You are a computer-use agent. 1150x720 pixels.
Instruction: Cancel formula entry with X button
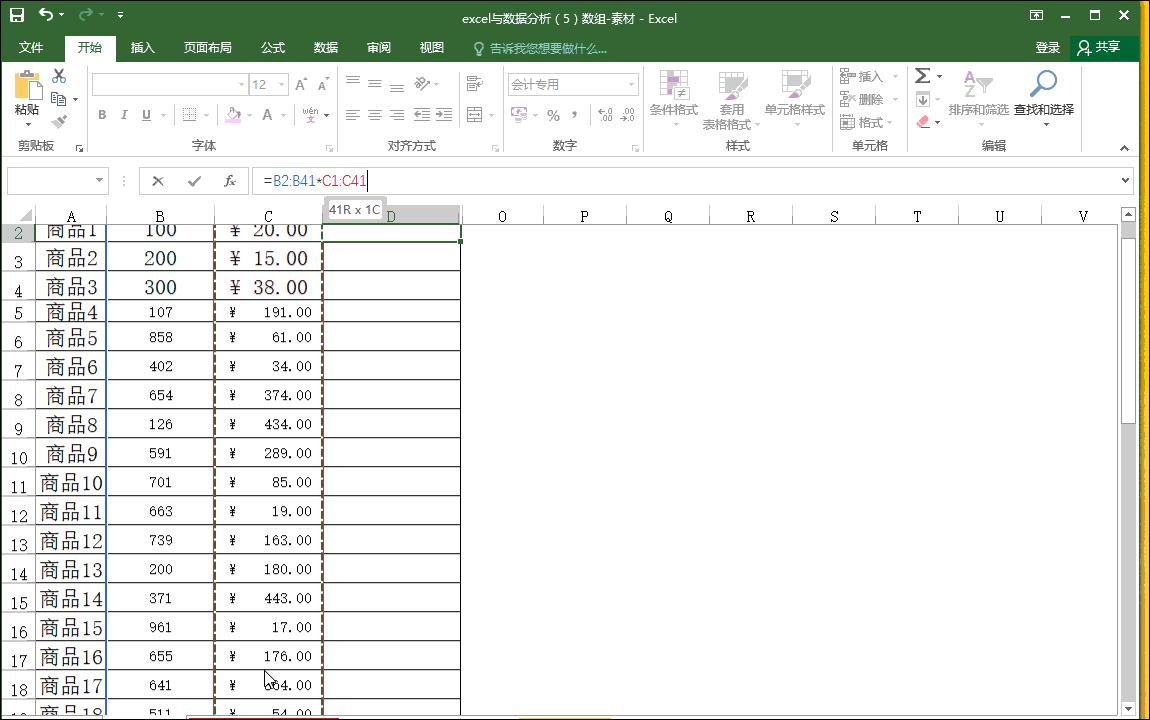(158, 181)
